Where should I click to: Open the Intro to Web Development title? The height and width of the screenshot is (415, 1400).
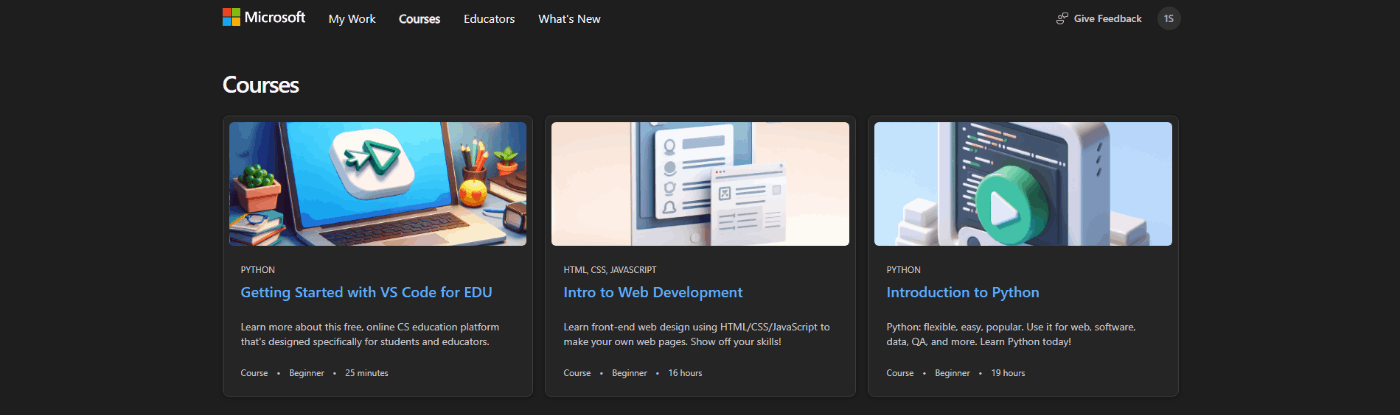click(653, 293)
